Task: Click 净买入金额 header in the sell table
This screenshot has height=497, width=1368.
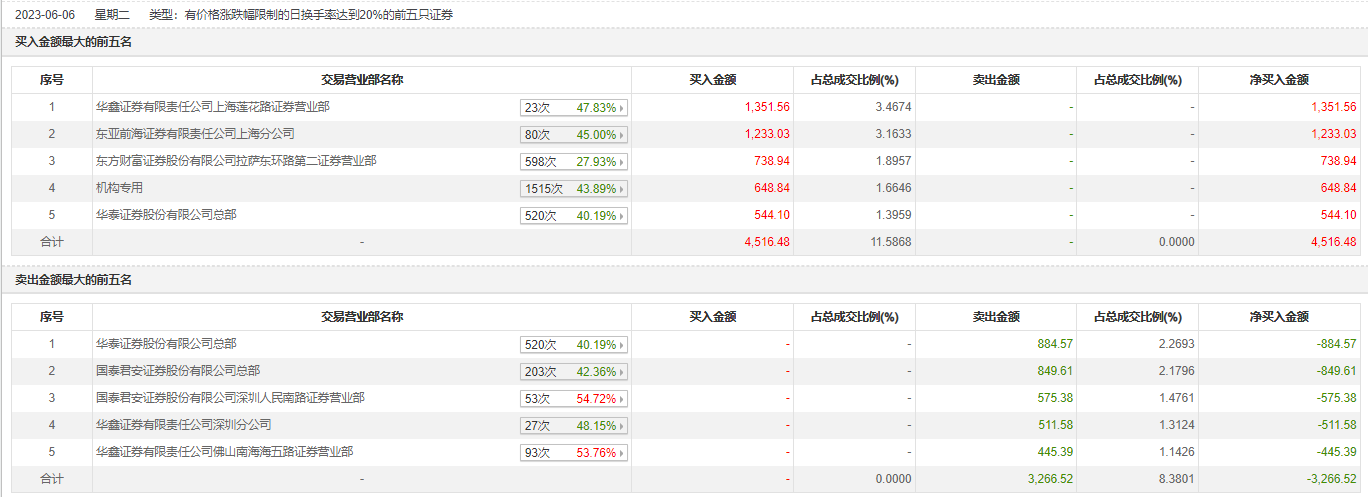Action: [1279, 317]
